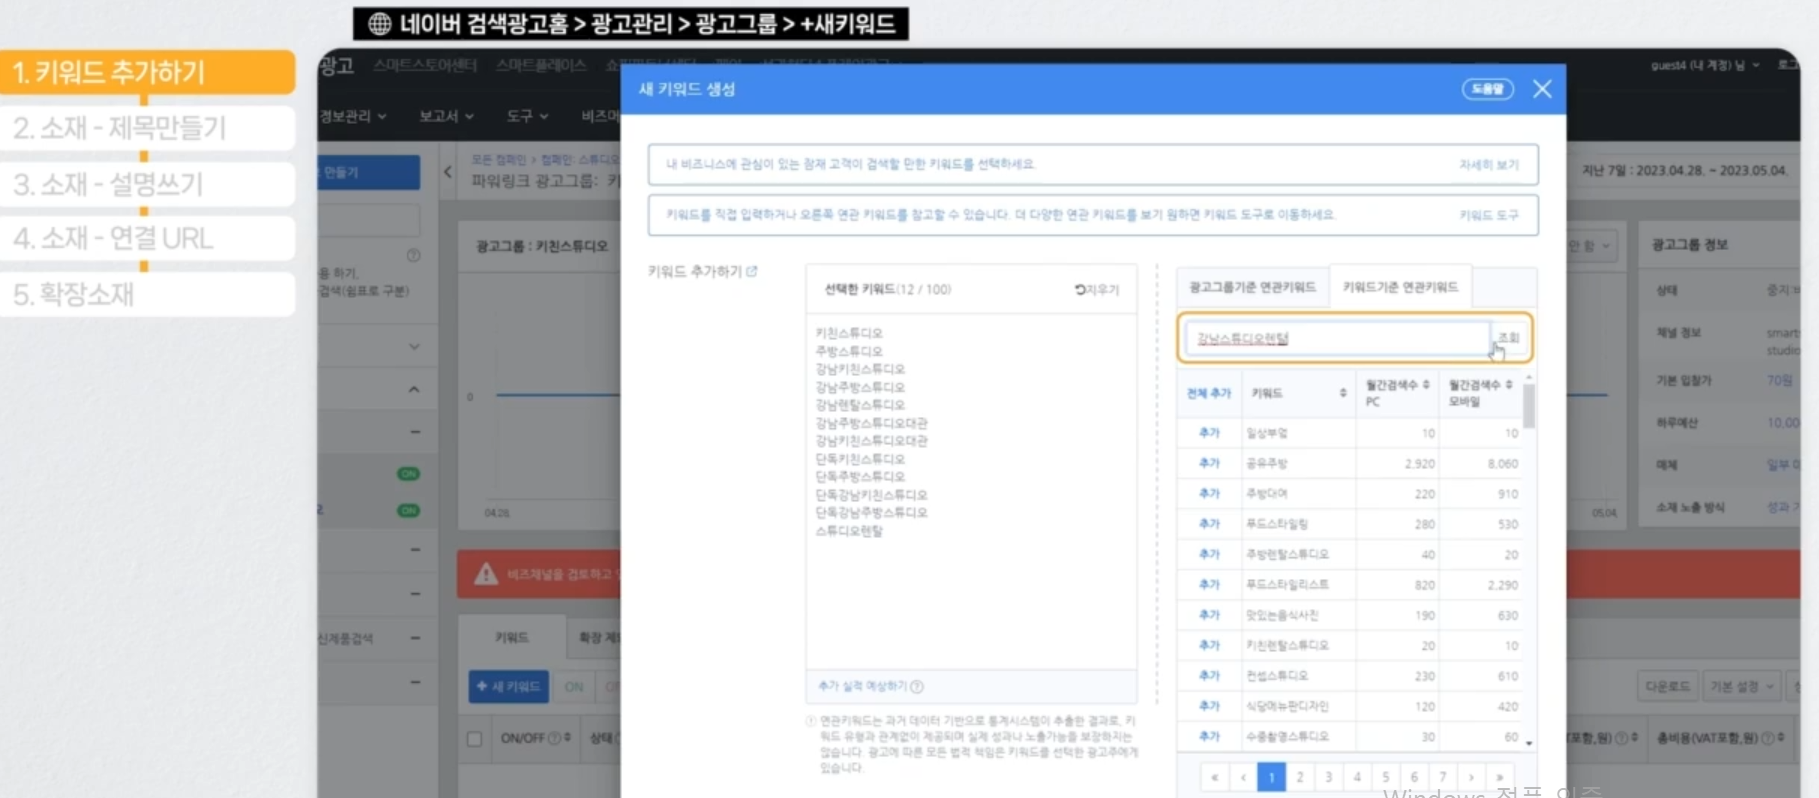Select 스튜디오렌탈 in selected keywords list
Image resolution: width=1819 pixels, height=798 pixels.
coord(849,532)
